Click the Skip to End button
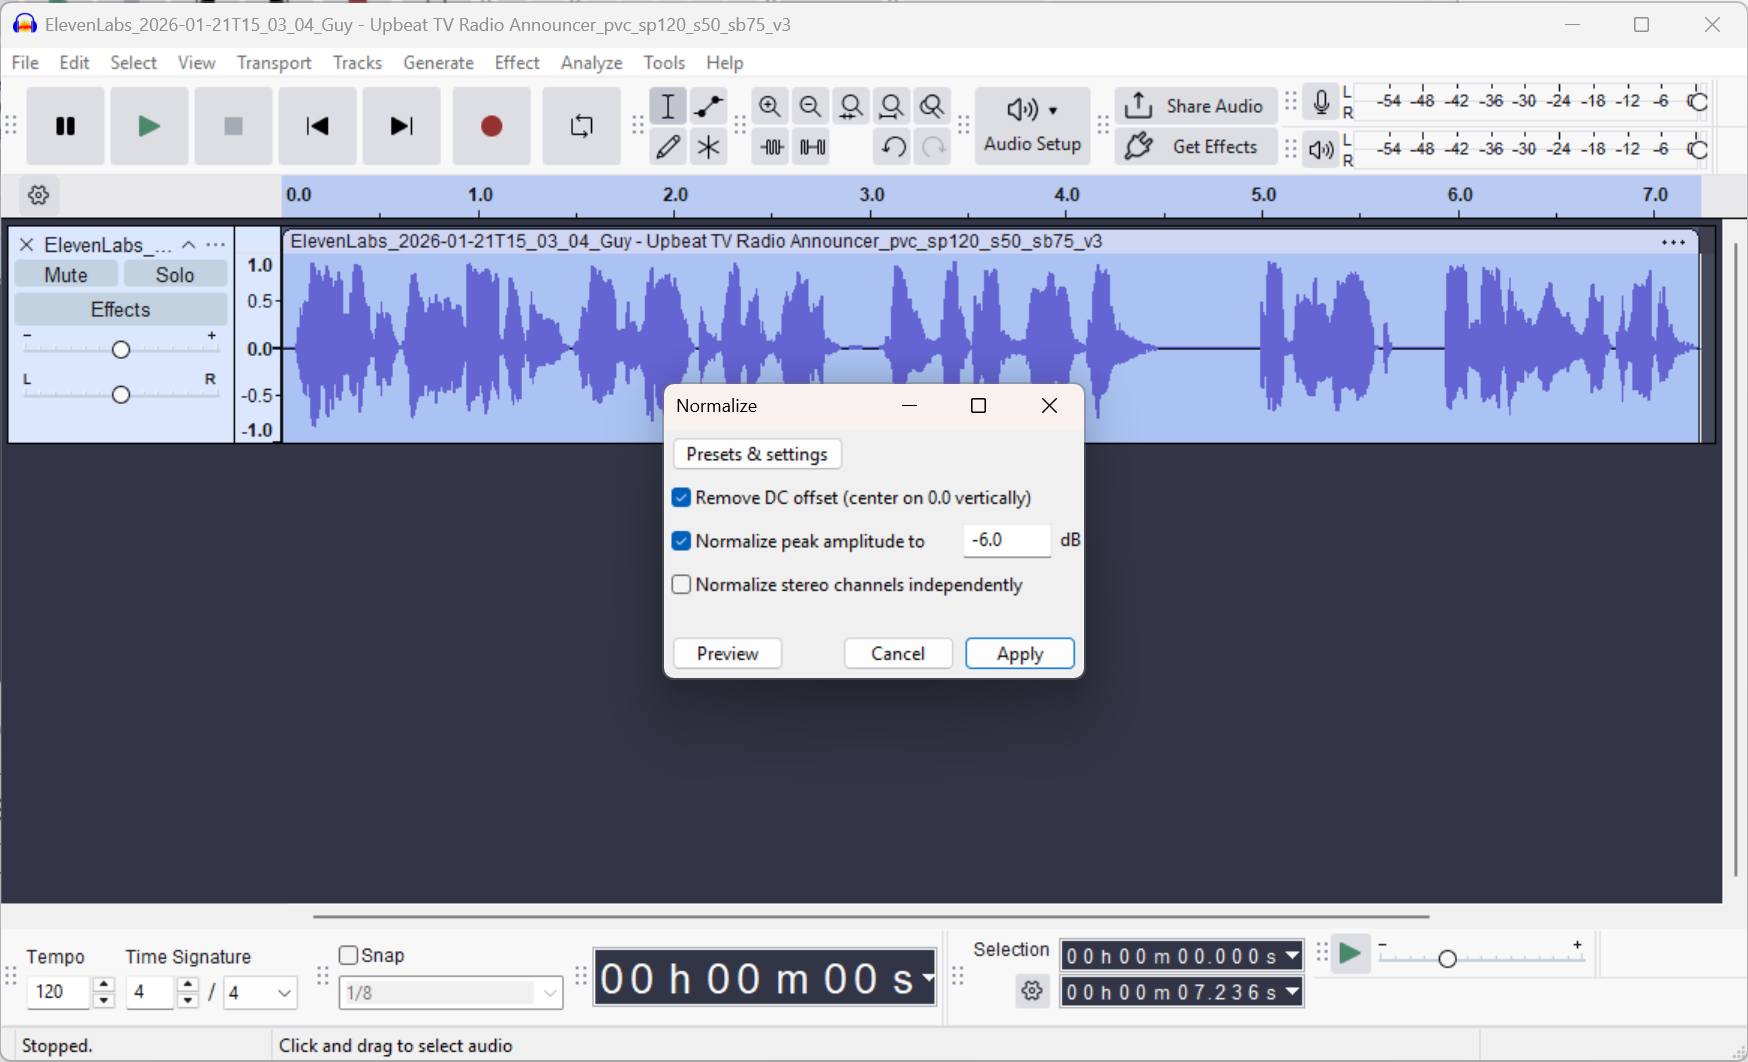Screen dimensions: 1748x1062 pos(401,126)
